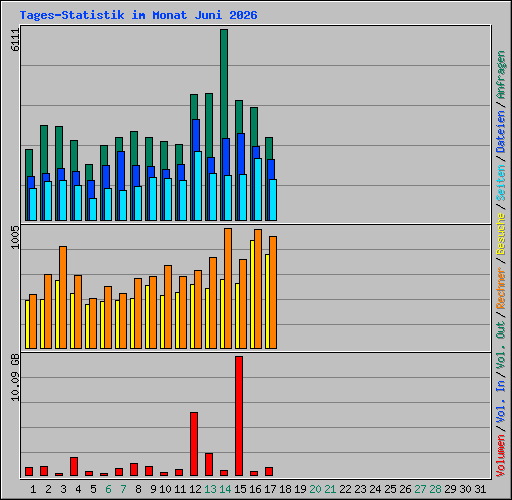Click day label '13' on the x-axis
The height and width of the screenshot is (500, 512).
(x=210, y=489)
